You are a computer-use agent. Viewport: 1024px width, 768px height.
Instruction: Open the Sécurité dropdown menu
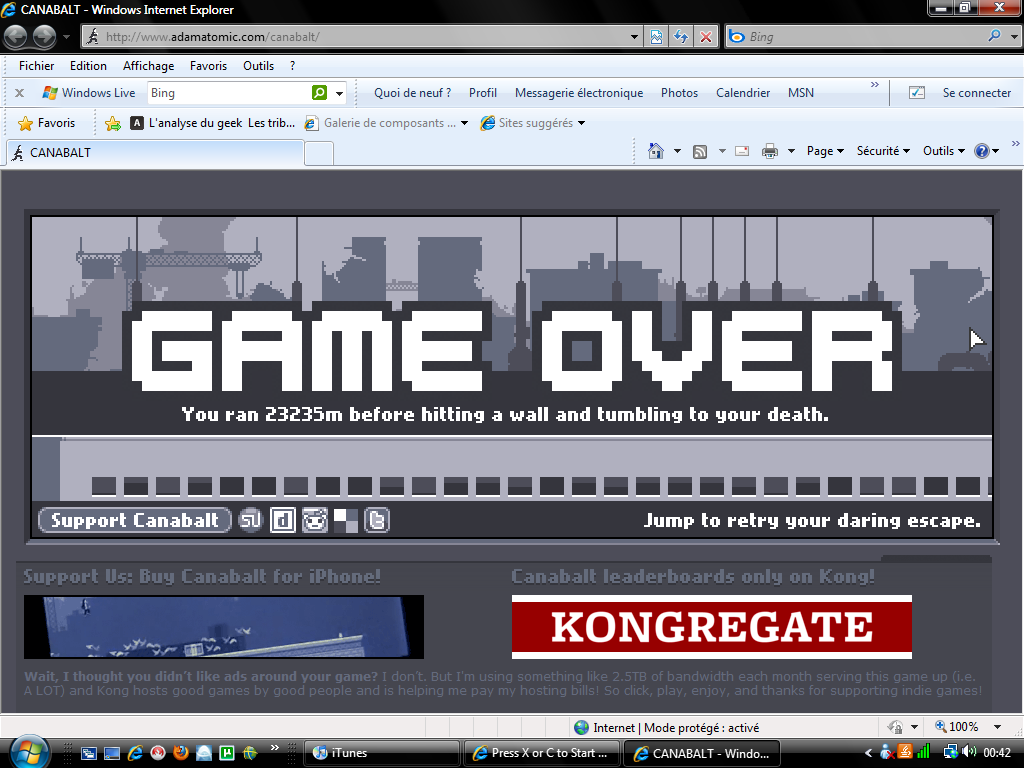click(883, 151)
